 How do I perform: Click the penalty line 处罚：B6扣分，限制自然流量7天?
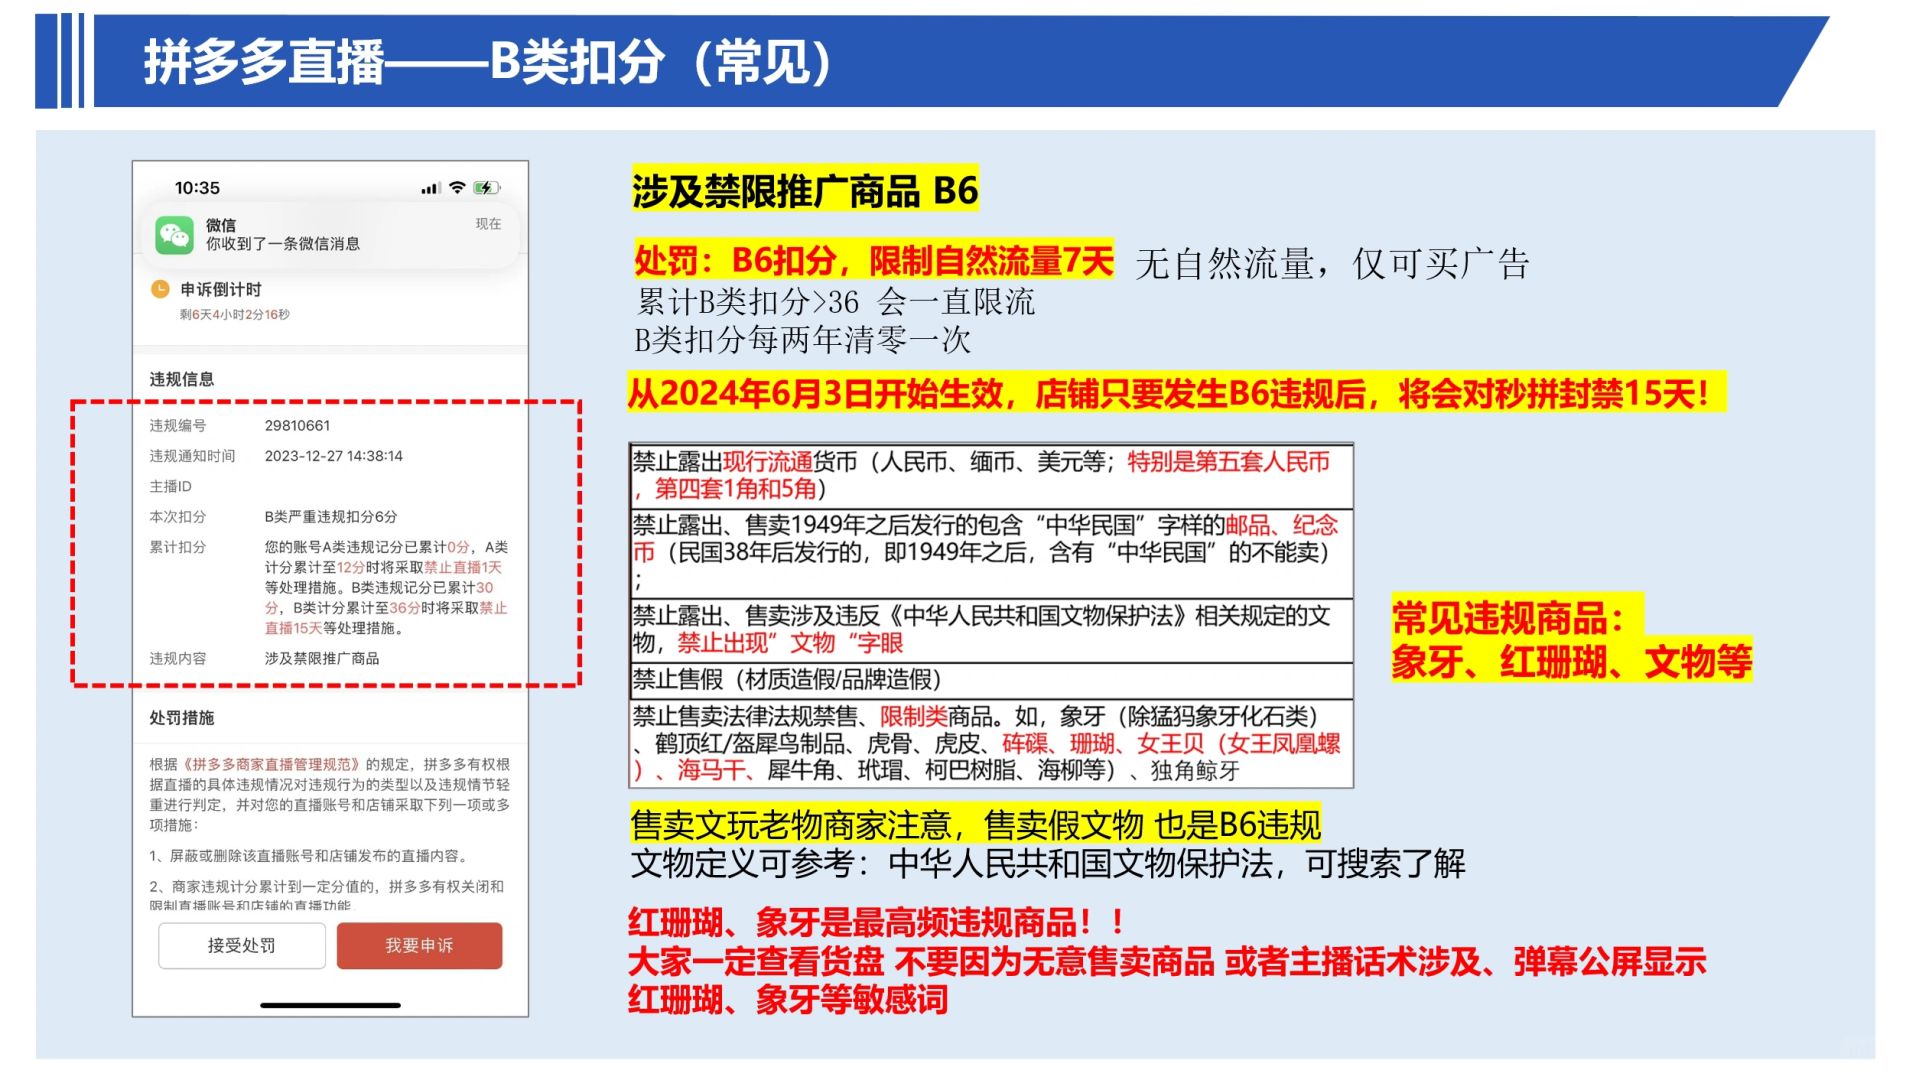(873, 261)
